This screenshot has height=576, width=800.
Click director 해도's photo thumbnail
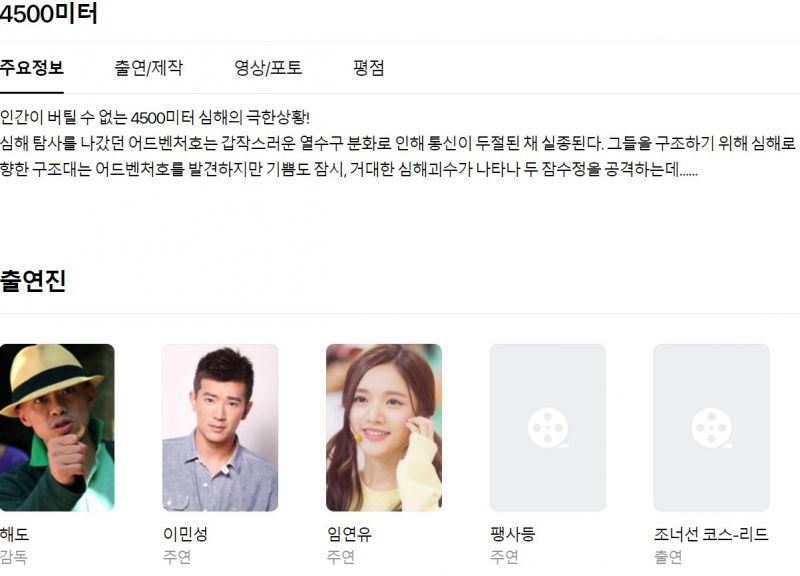[x=57, y=428]
